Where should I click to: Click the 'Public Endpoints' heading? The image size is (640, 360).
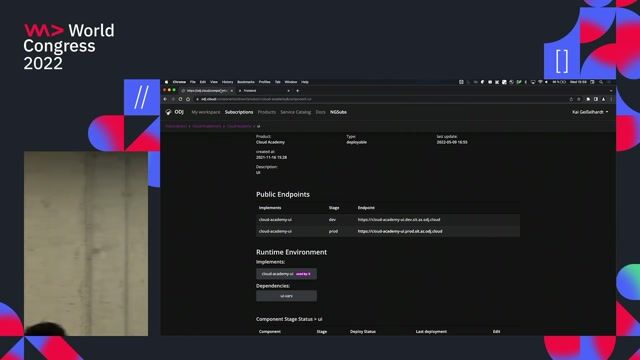pos(283,195)
